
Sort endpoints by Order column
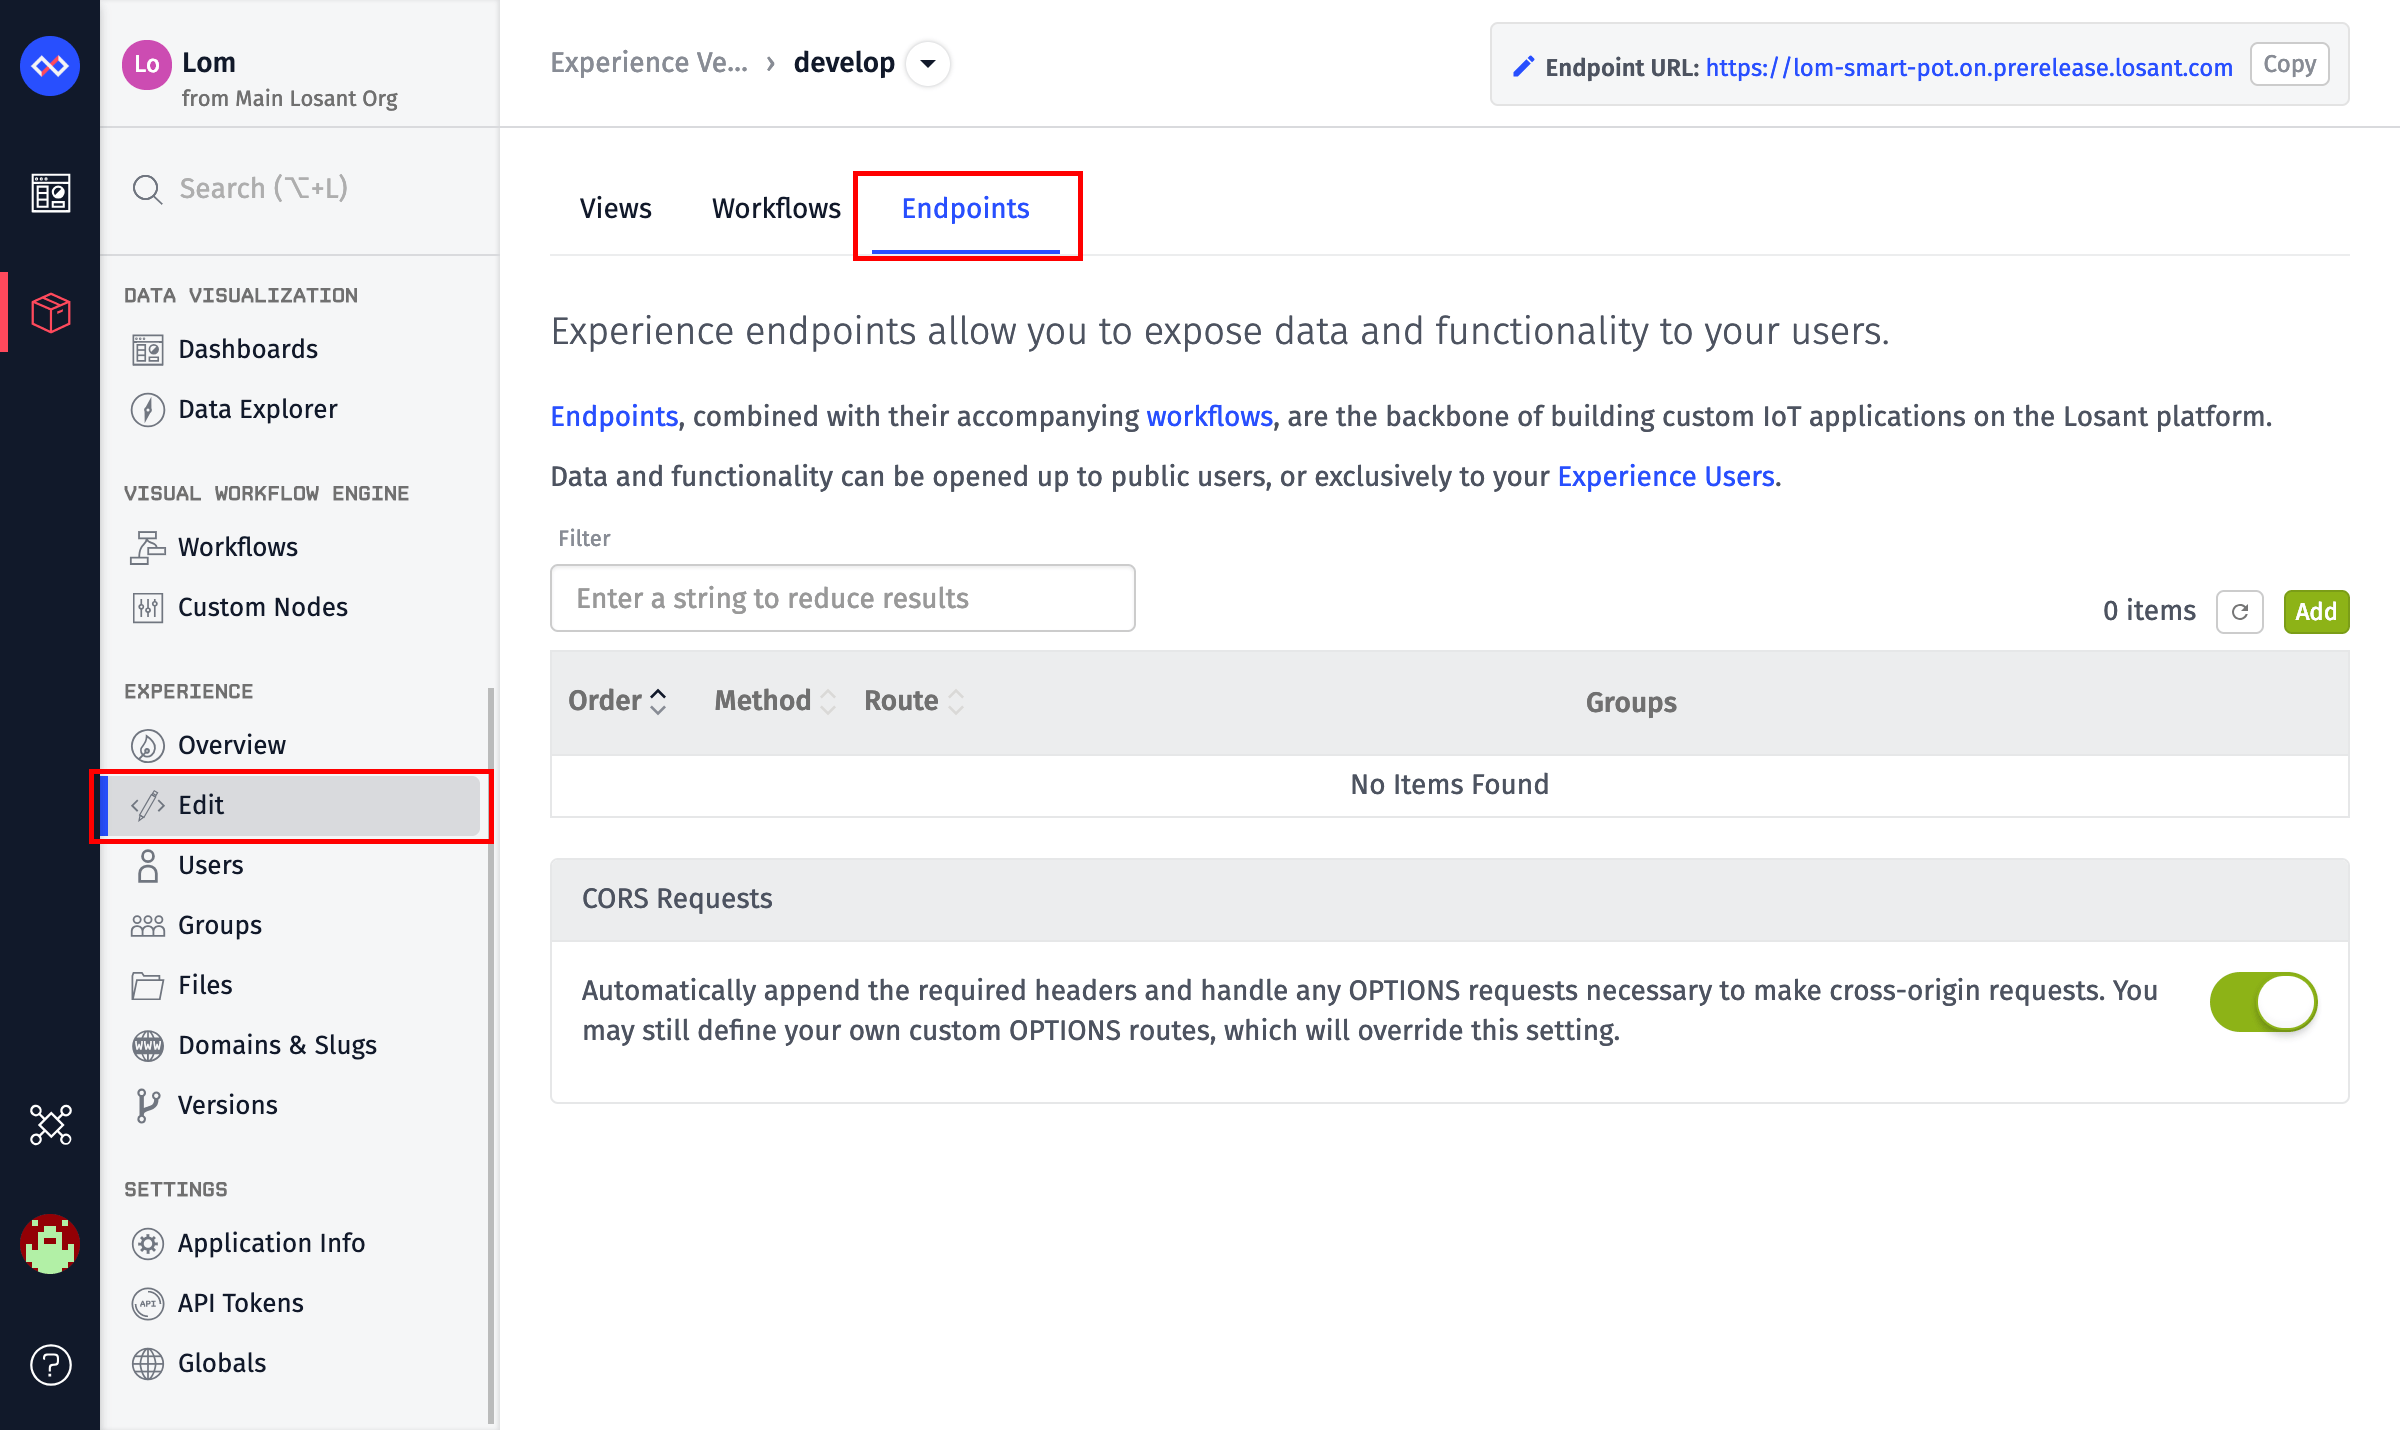[617, 701]
